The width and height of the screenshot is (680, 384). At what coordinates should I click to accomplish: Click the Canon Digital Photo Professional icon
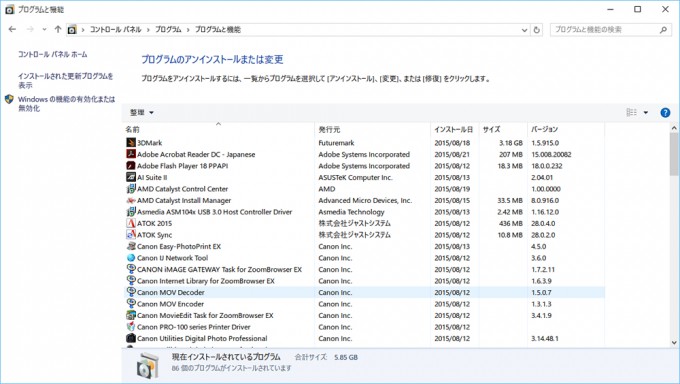tap(131, 338)
